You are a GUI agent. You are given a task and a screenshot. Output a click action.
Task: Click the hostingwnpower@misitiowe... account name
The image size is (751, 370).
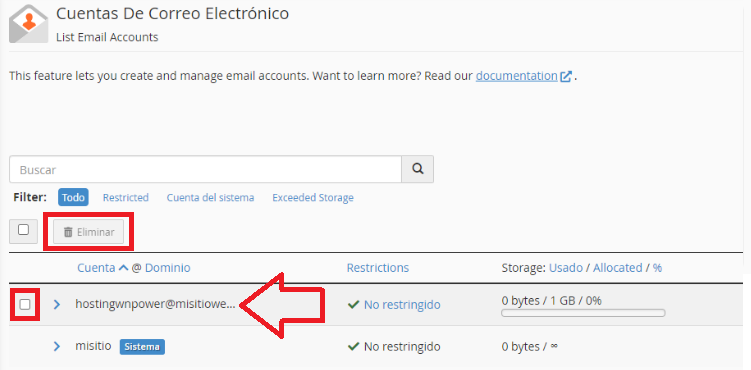[155, 304]
